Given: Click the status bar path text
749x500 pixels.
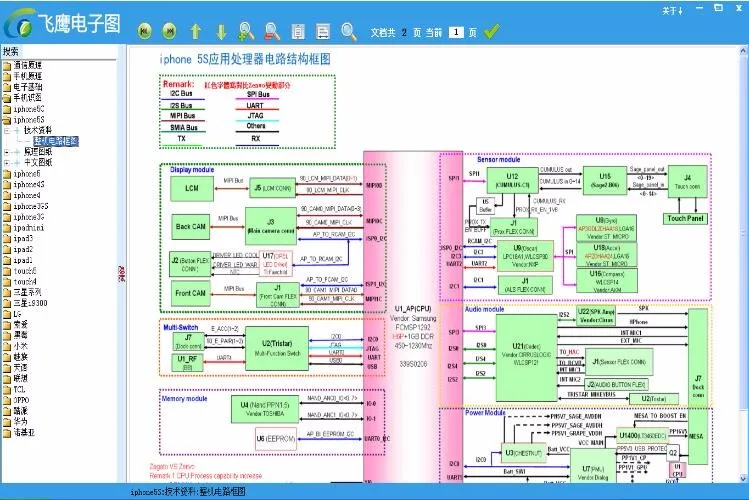Looking at the screenshot, I should (188, 492).
